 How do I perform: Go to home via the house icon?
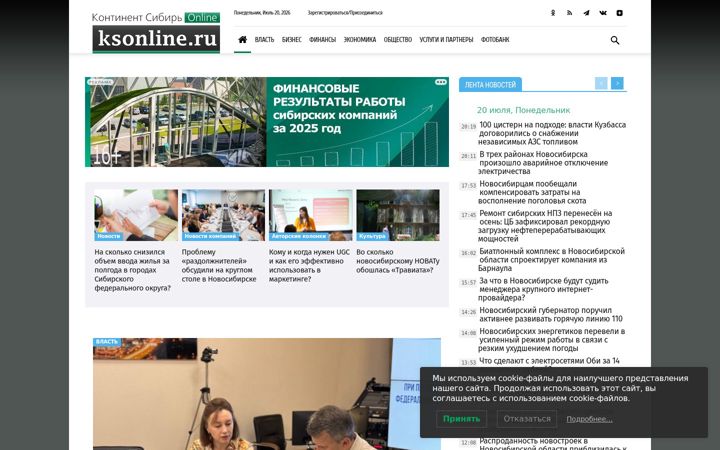(x=242, y=39)
